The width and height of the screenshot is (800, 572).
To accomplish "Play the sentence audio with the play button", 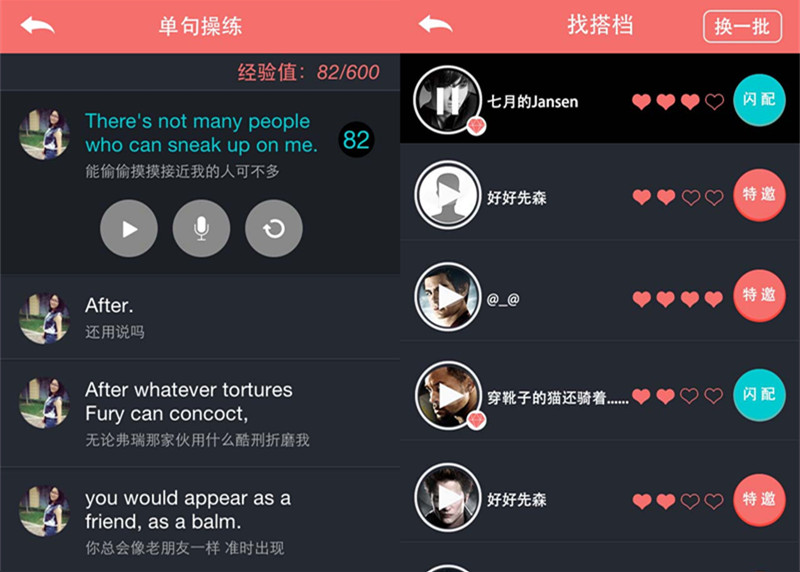I will tap(129, 229).
